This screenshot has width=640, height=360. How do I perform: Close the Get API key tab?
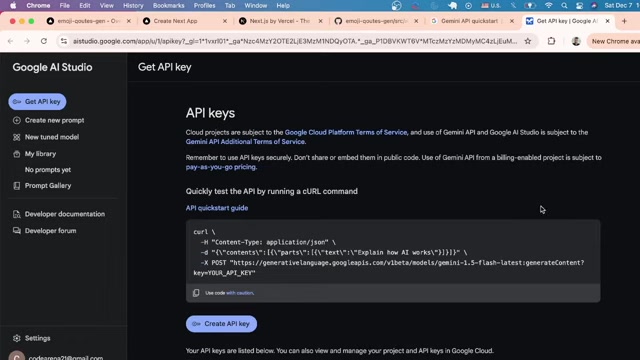pos(607,21)
